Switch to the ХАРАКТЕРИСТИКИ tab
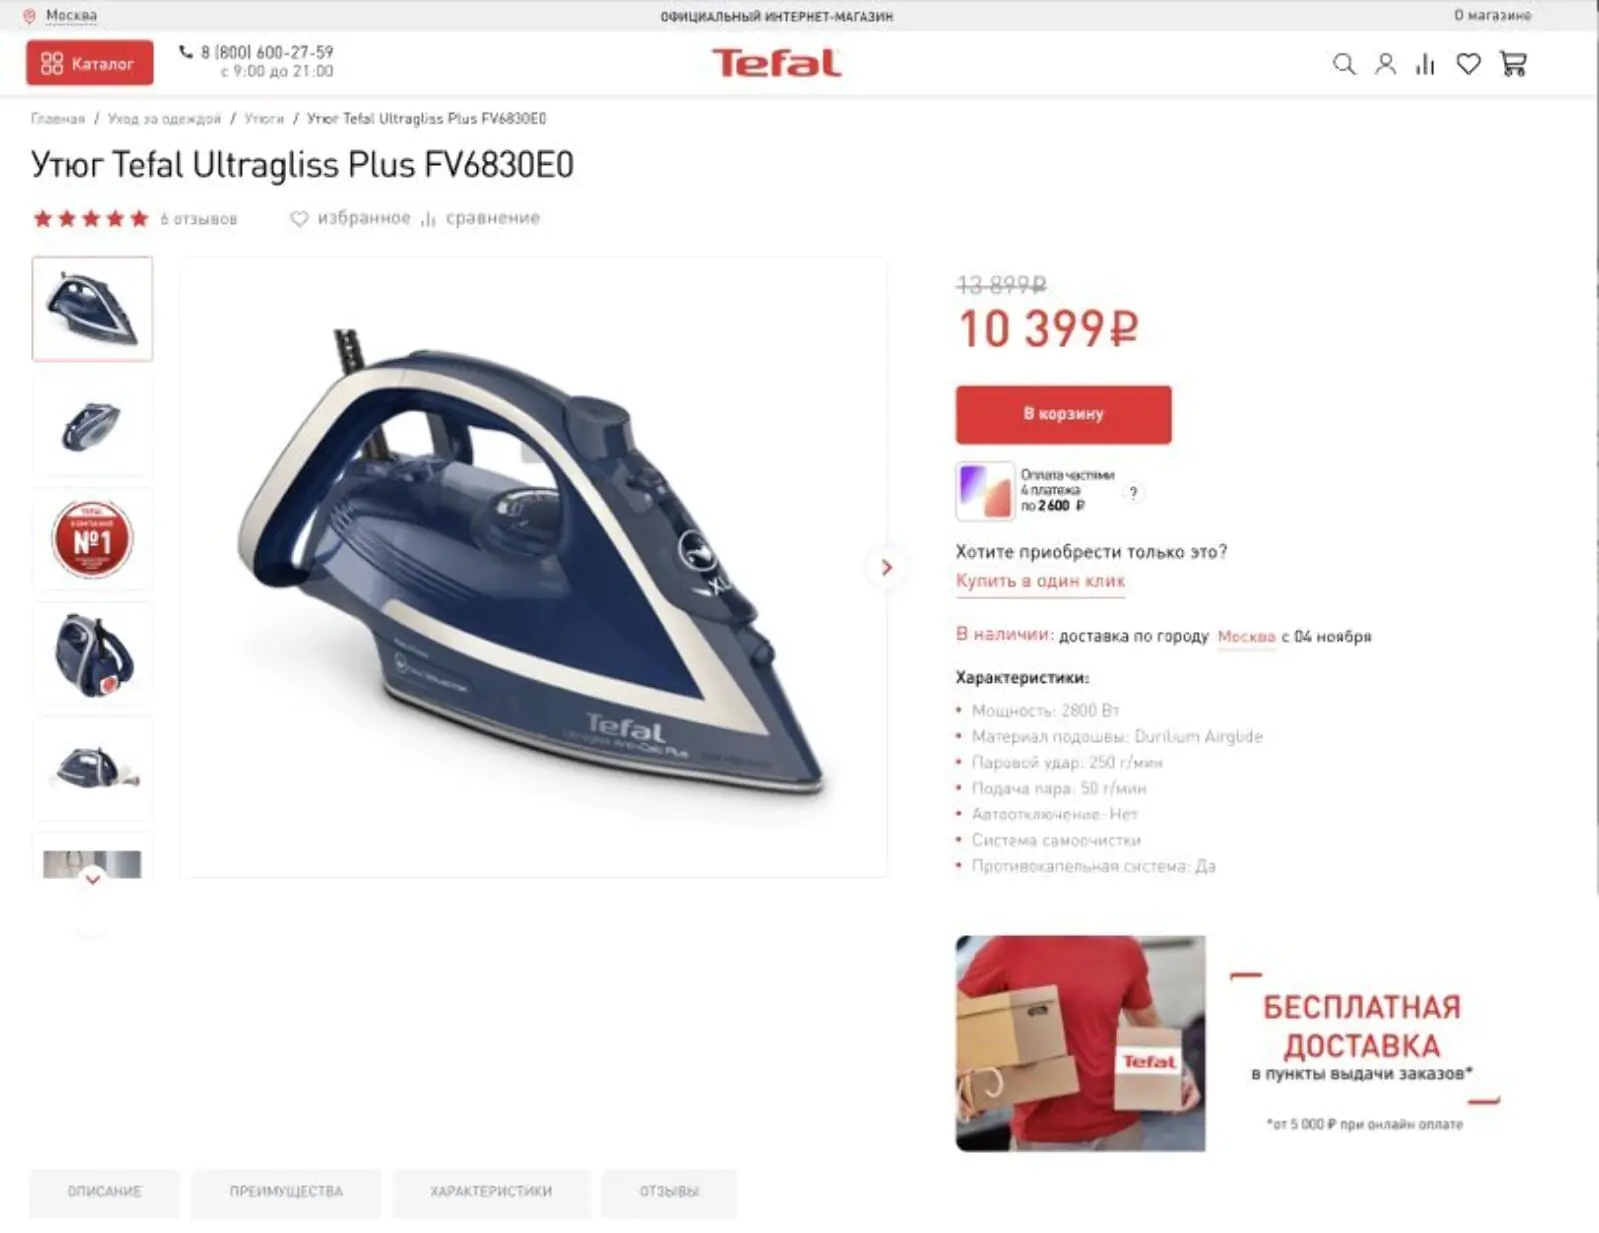Screen dimensions: 1599x1233 coord(491,1191)
